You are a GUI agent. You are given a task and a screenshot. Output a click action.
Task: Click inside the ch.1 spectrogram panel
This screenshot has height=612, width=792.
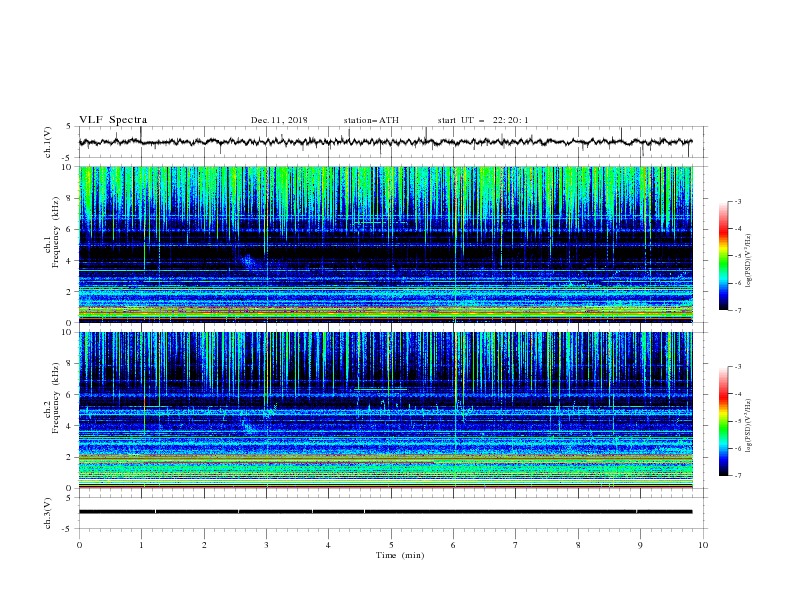coord(385,244)
